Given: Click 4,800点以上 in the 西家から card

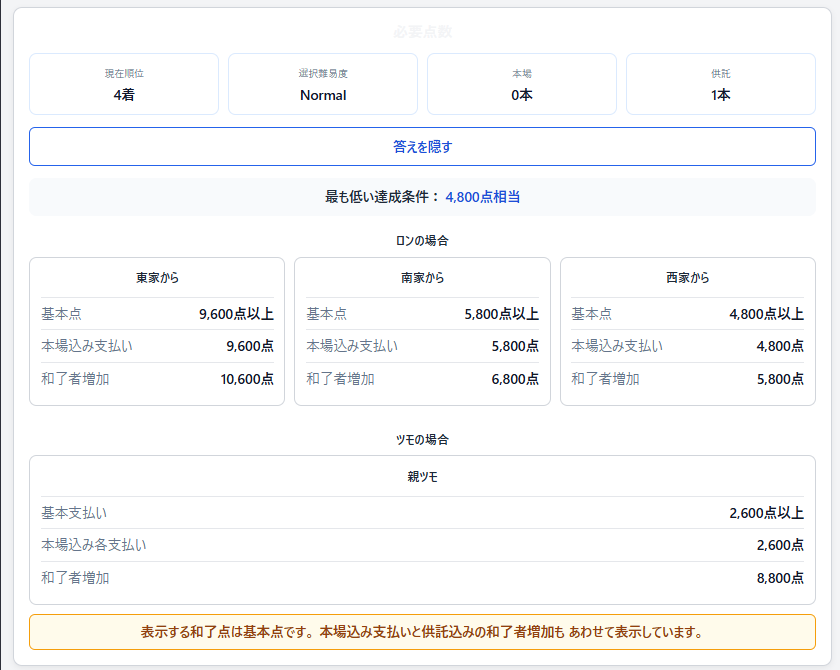Looking at the screenshot, I should coord(767,314).
